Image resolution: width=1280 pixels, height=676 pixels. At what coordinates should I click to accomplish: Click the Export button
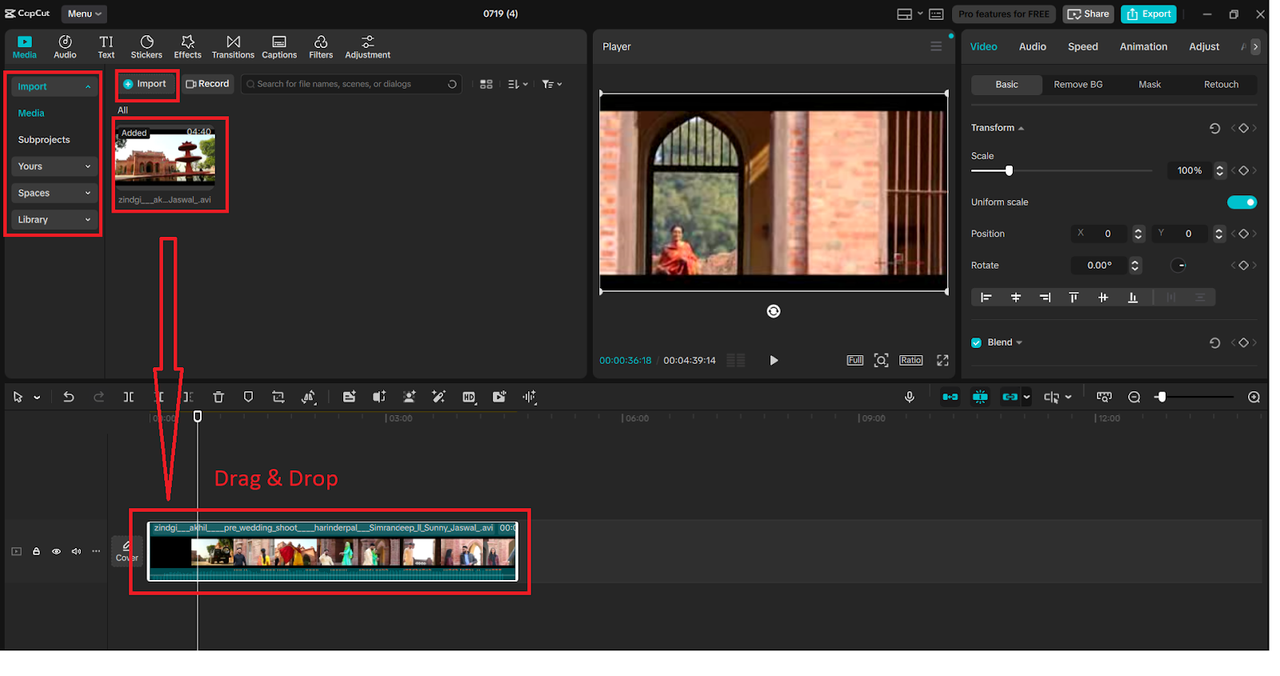coord(1148,14)
